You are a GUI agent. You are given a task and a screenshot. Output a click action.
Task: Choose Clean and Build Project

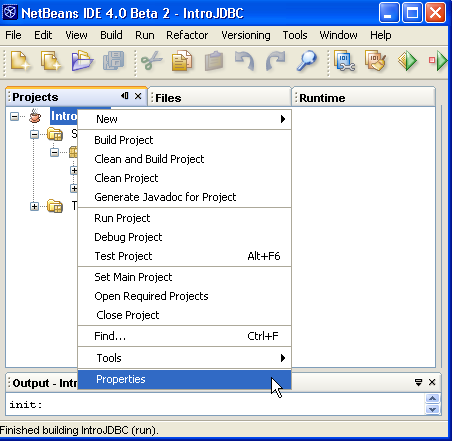click(184, 159)
